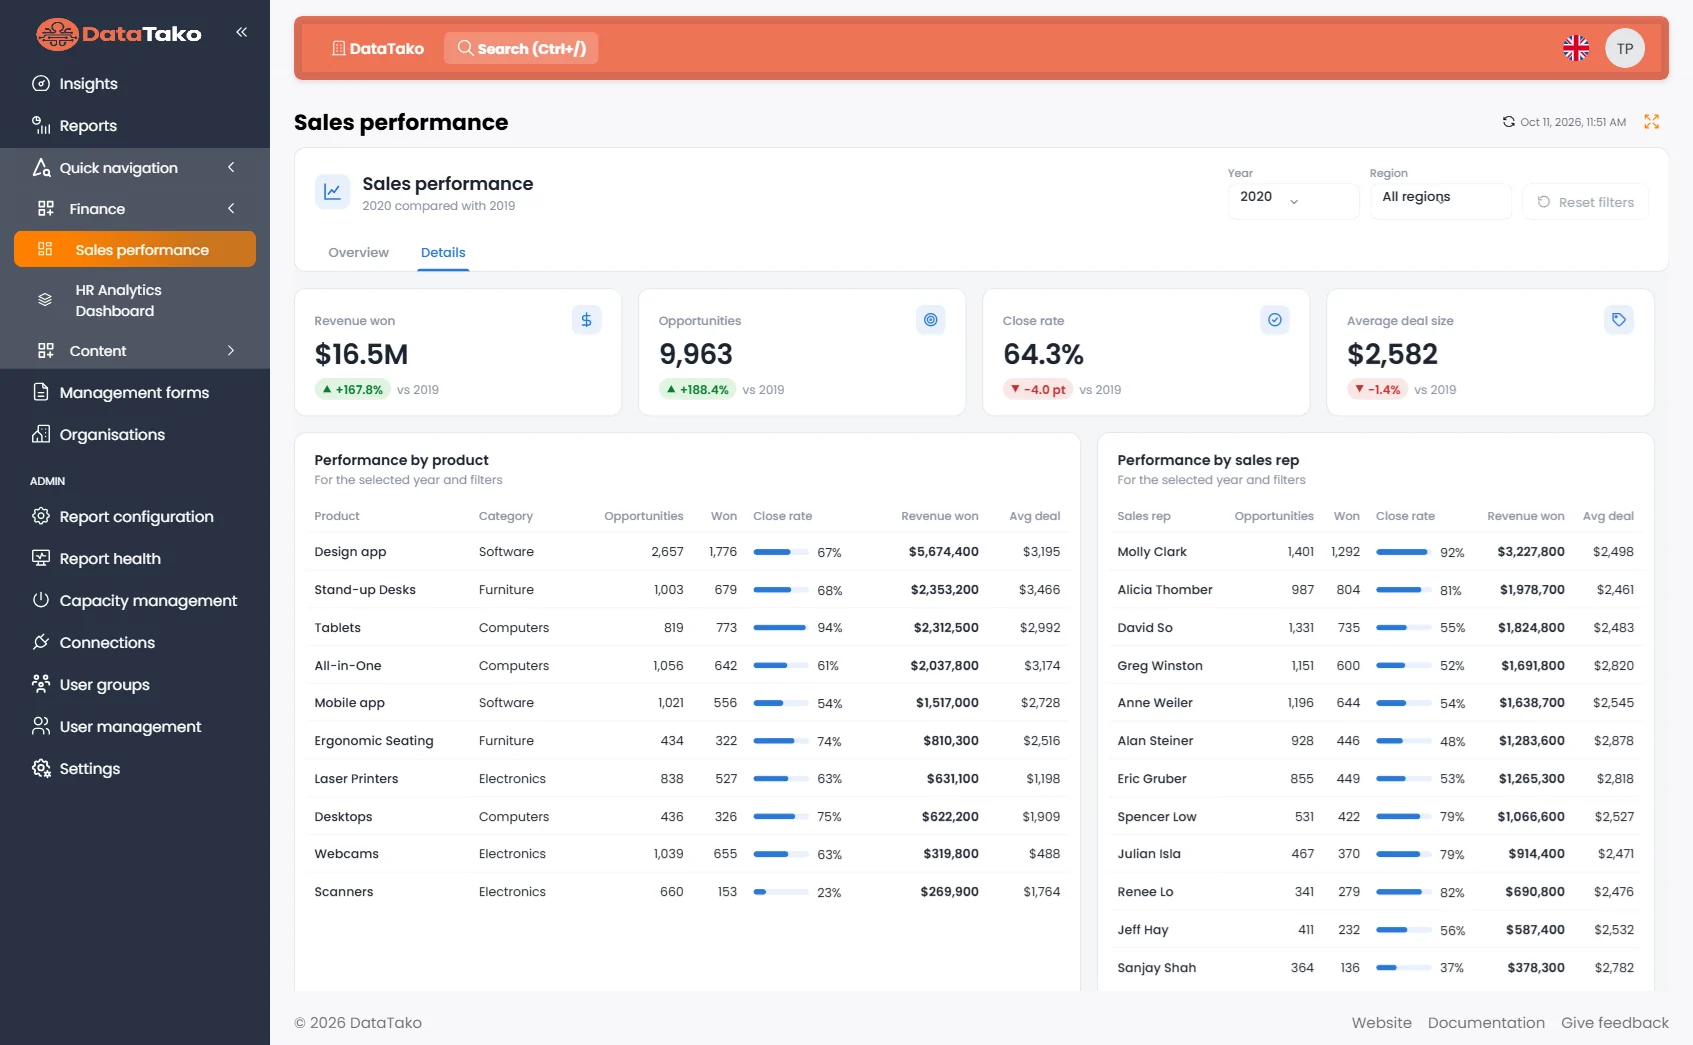Toggle fullscreen with the expand icon

1651,122
